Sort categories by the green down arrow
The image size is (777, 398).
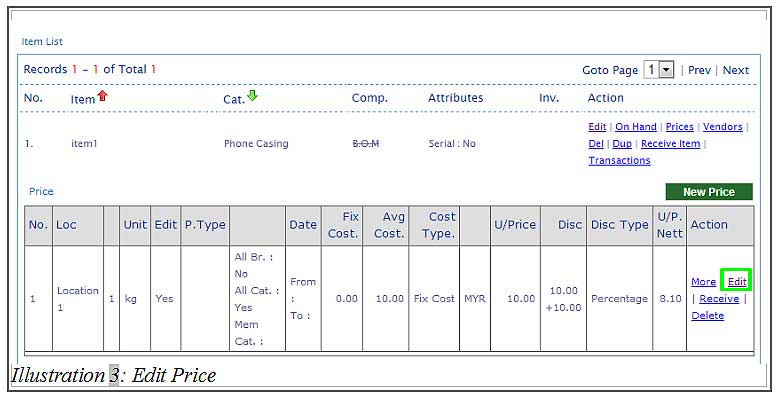coord(252,95)
